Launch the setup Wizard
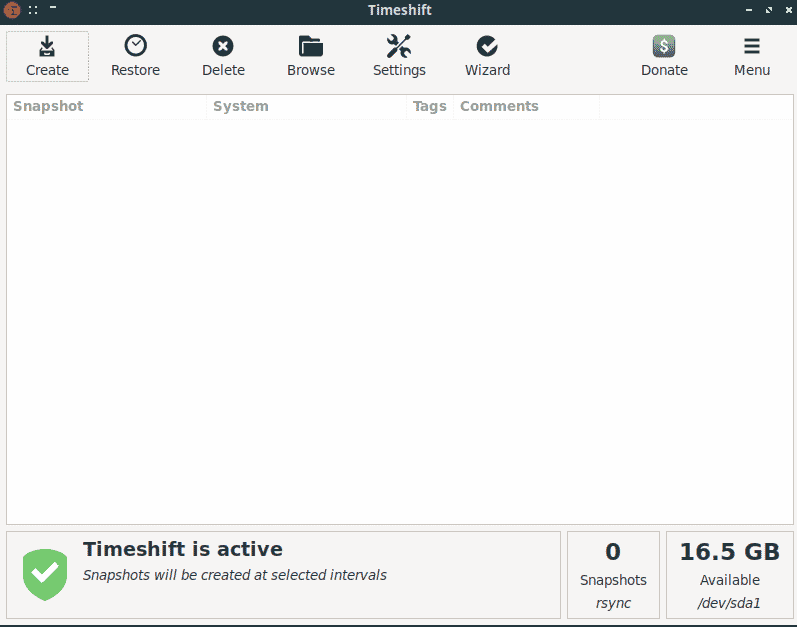Screen dimensions: 797x627 [487, 56]
